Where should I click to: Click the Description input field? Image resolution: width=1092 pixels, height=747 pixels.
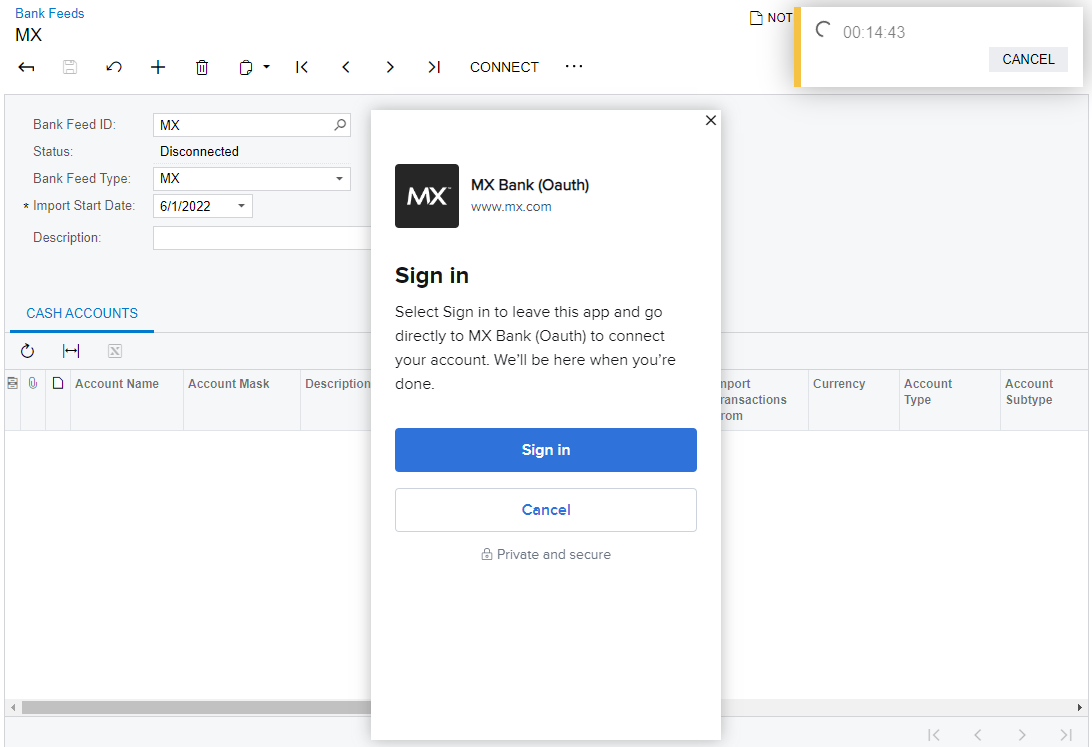point(262,237)
